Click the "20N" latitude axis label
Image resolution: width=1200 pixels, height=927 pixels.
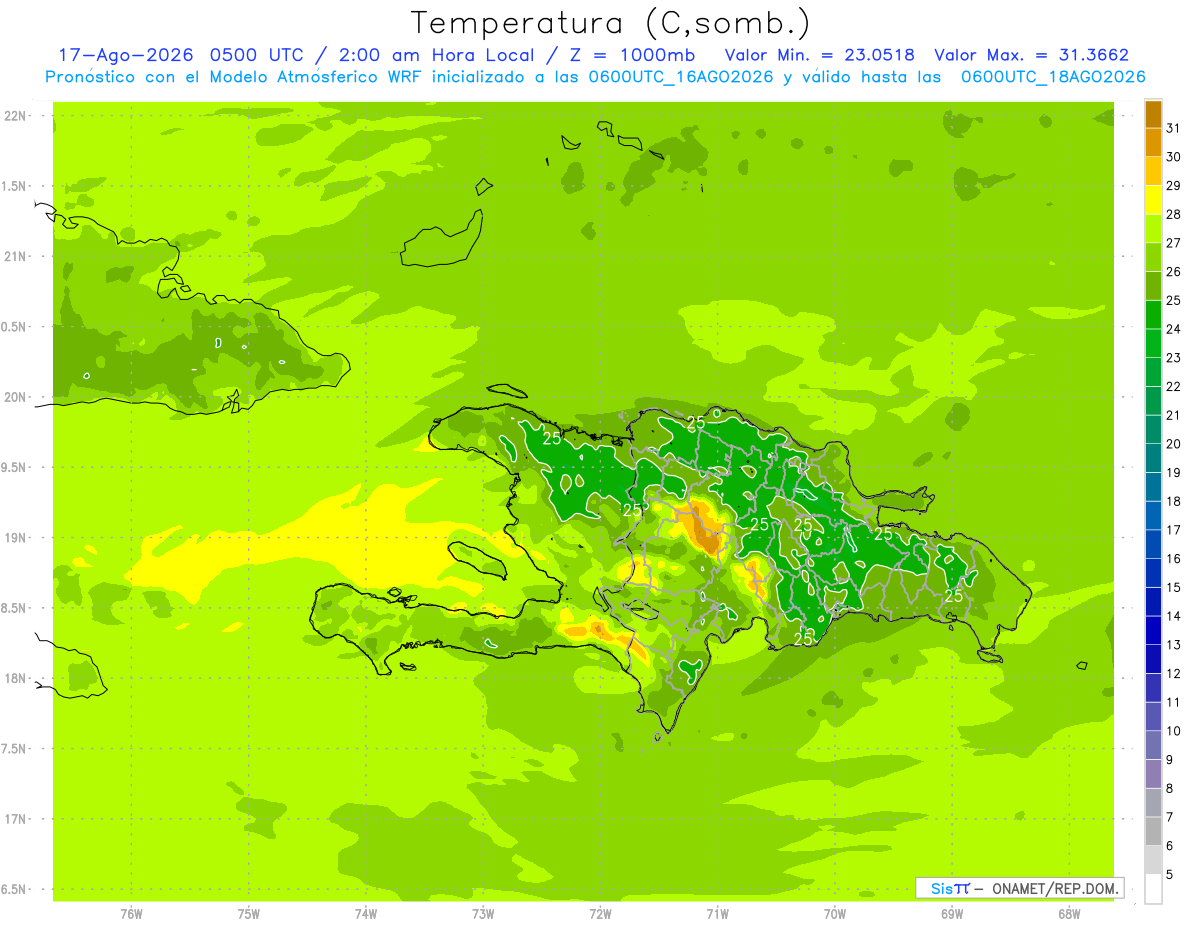(x=15, y=397)
